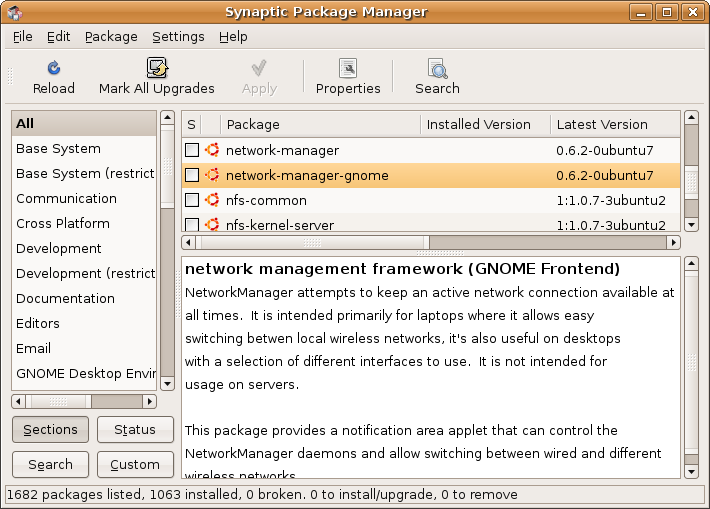Viewport: 710px width, 509px height.
Task: Tick the status checkbox for network-manager
Action: point(192,150)
